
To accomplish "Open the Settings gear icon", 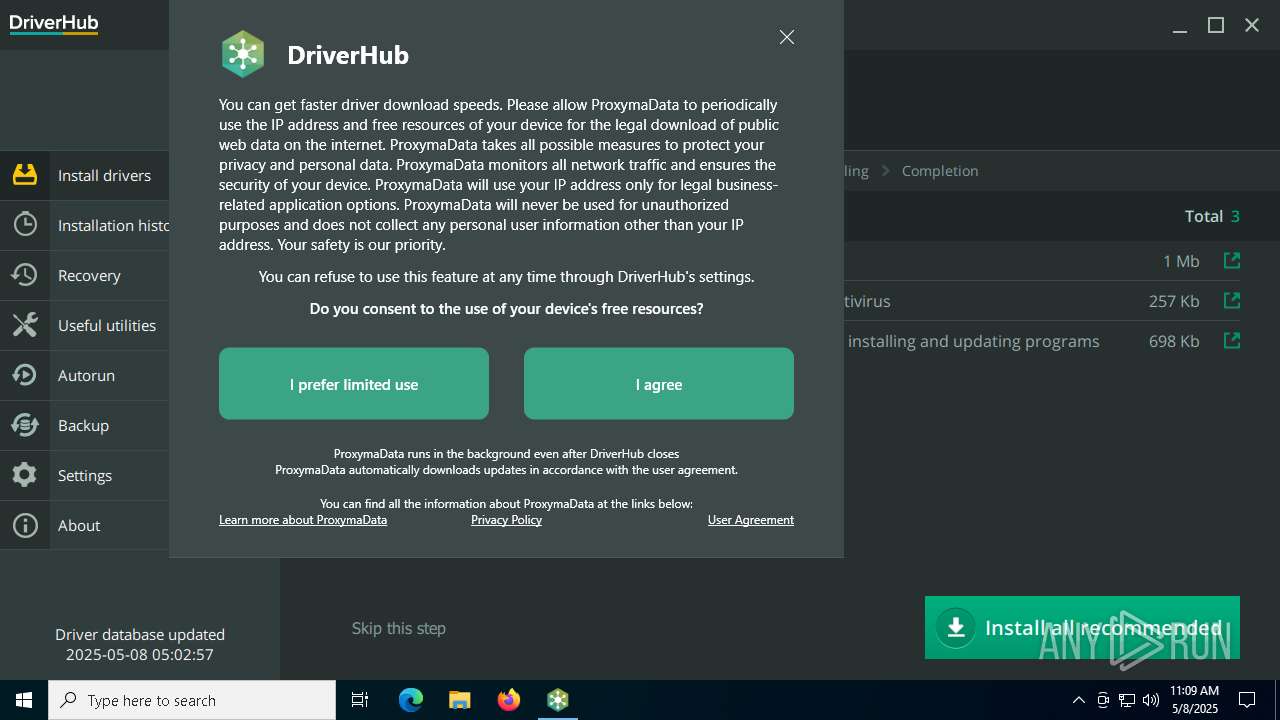I will tap(25, 475).
